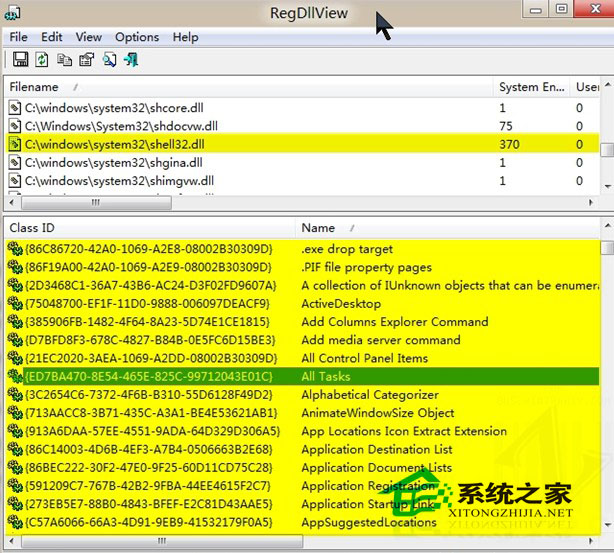Viewport: 614px width, 553px height.
Task: Click the Find toolbar icon
Action: (x=109, y=60)
